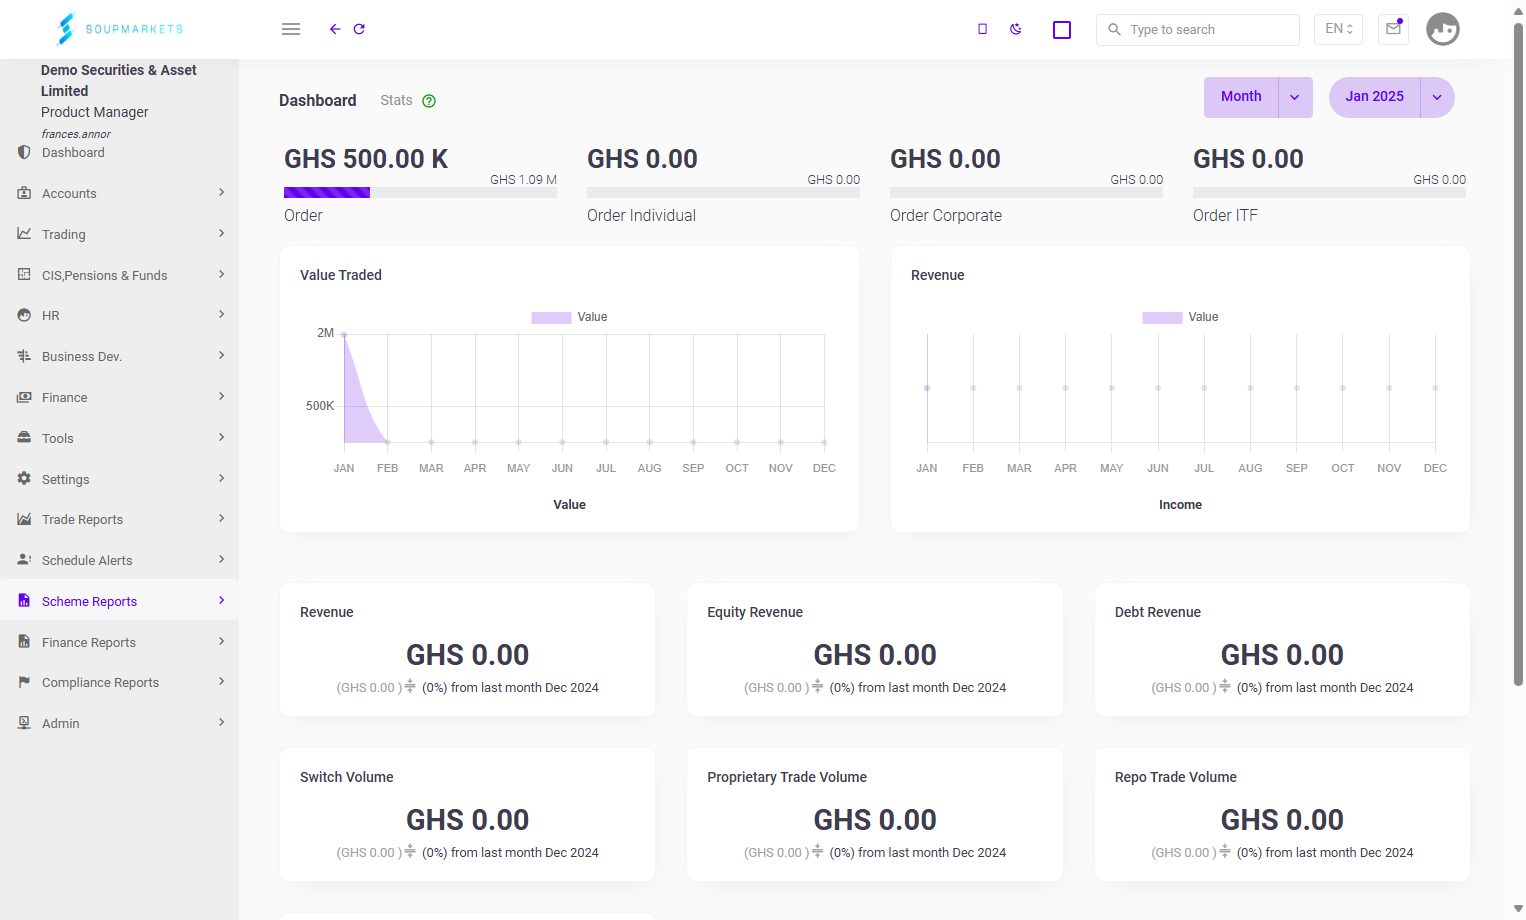Image resolution: width=1526 pixels, height=920 pixels.
Task: Toggle fullscreen with the square icon
Action: [1062, 30]
